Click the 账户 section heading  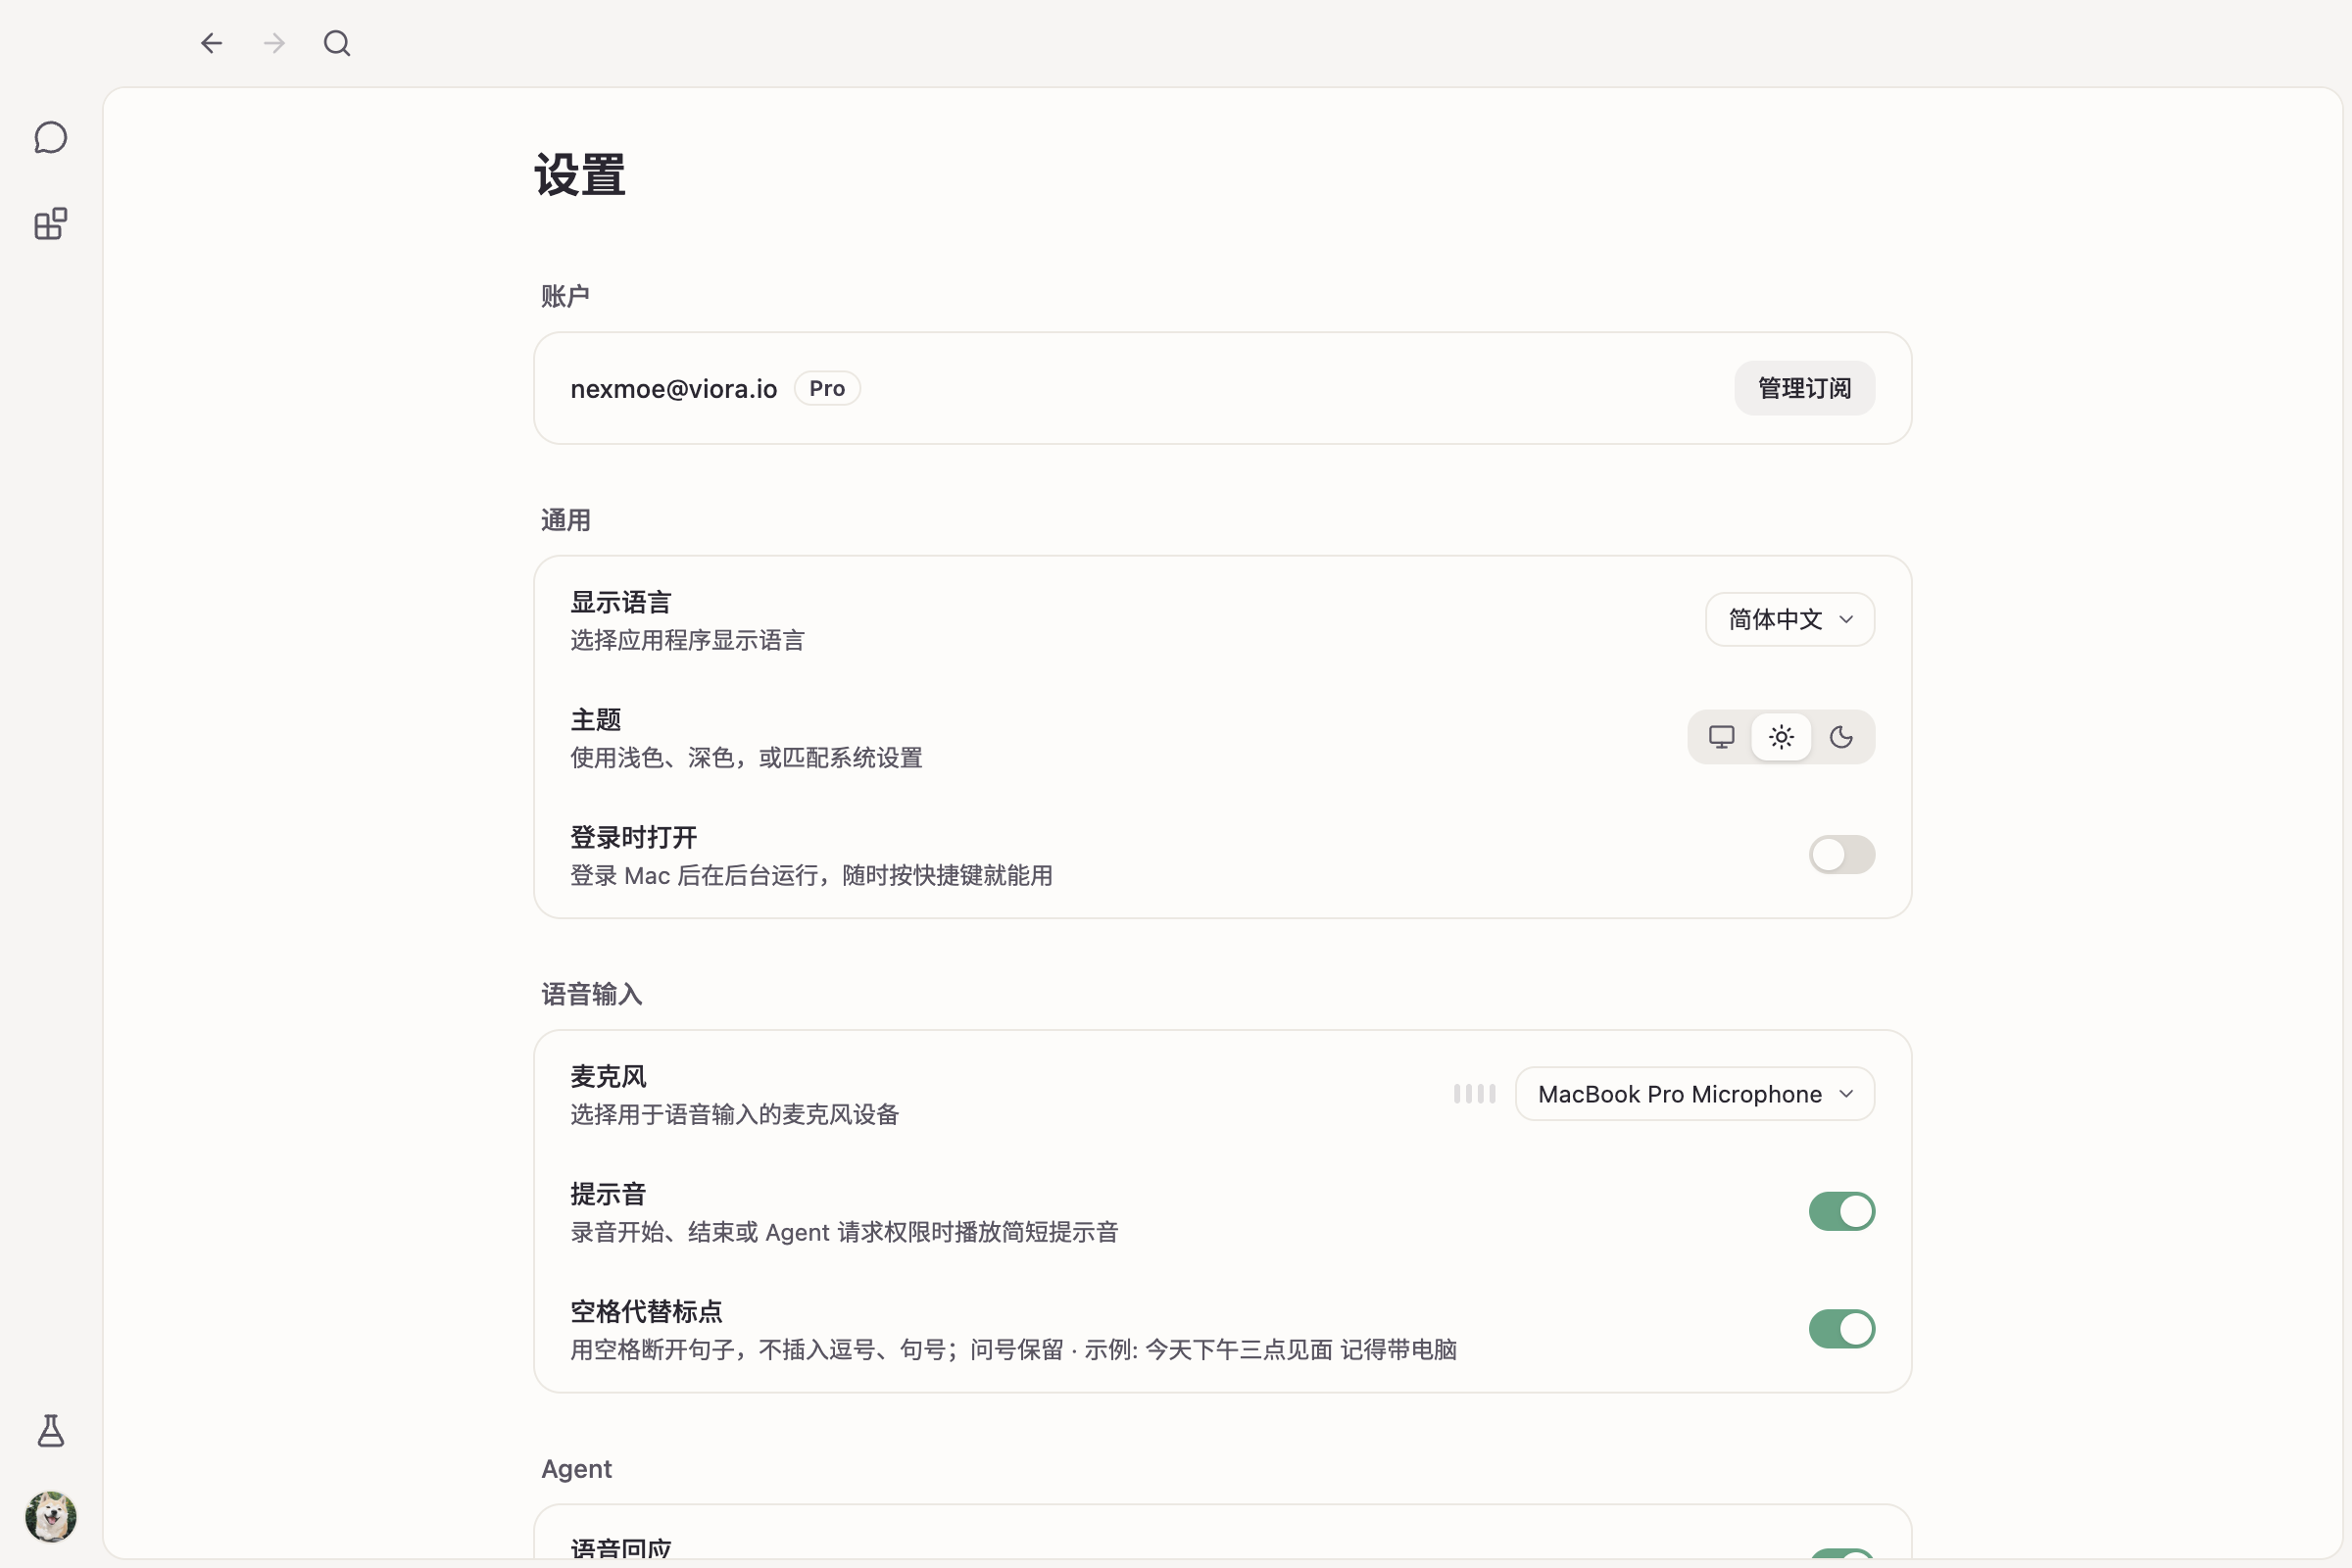click(x=565, y=296)
